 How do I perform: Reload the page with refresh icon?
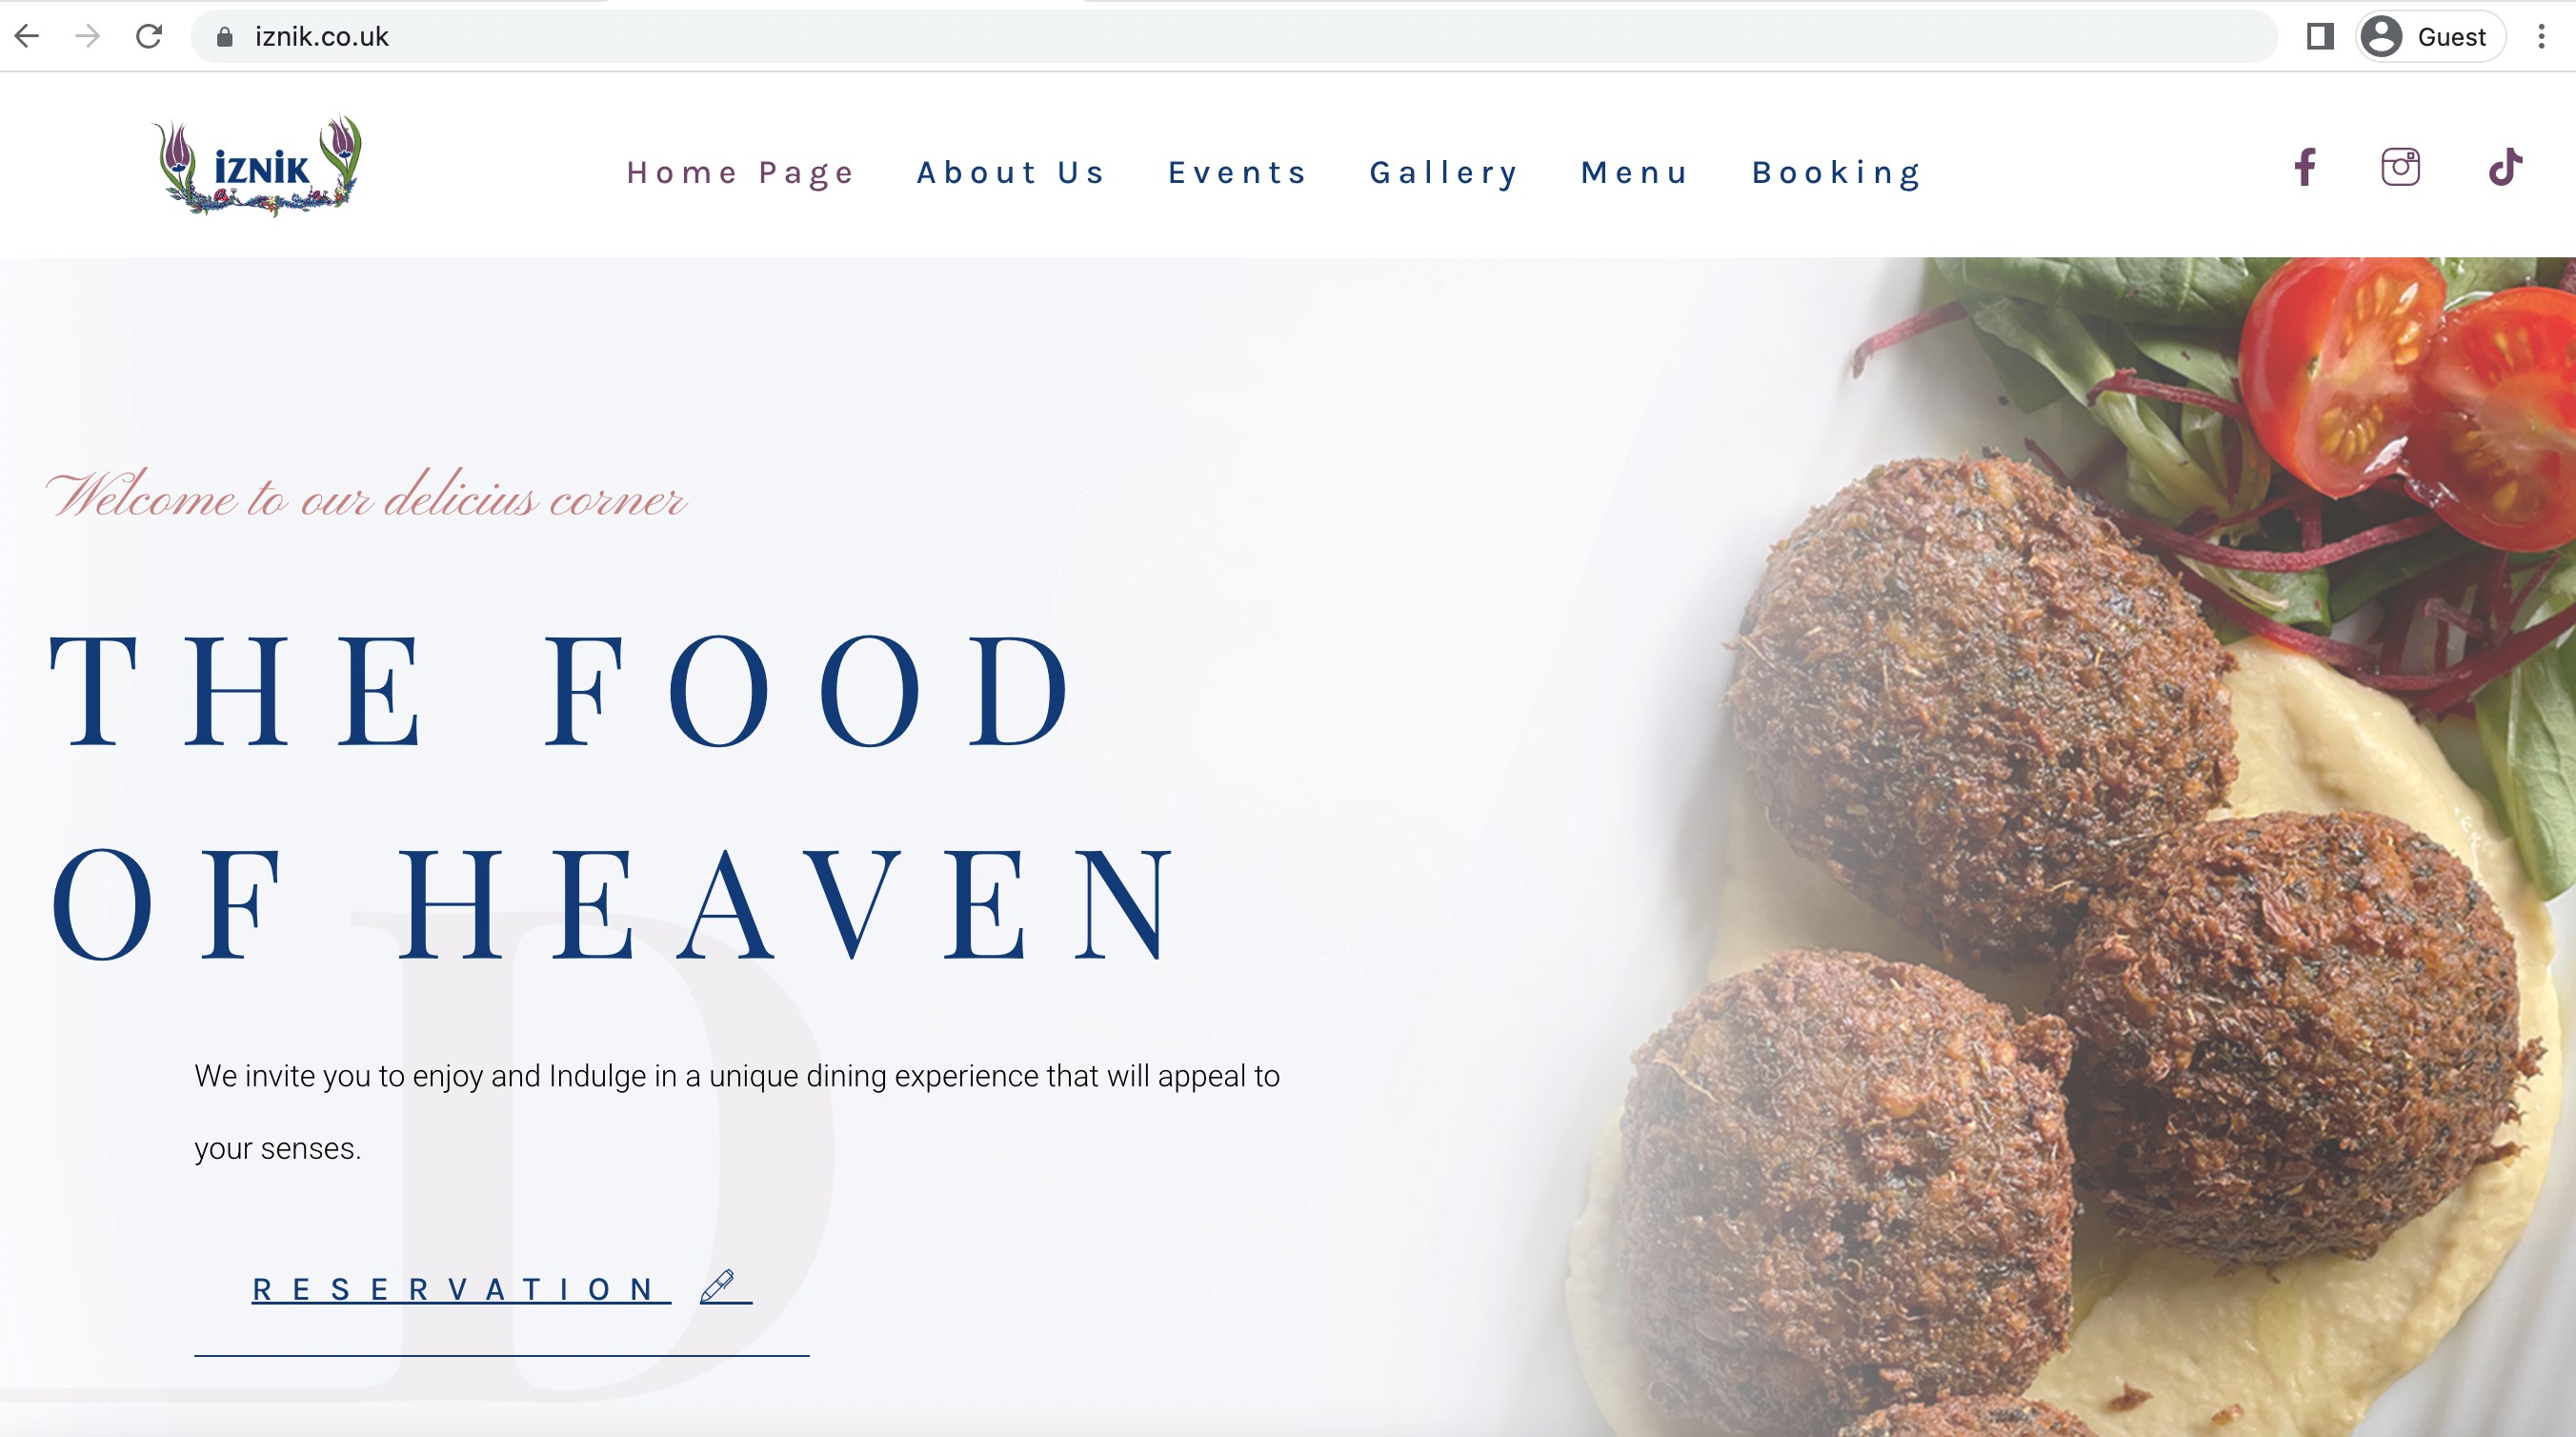pos(149,37)
